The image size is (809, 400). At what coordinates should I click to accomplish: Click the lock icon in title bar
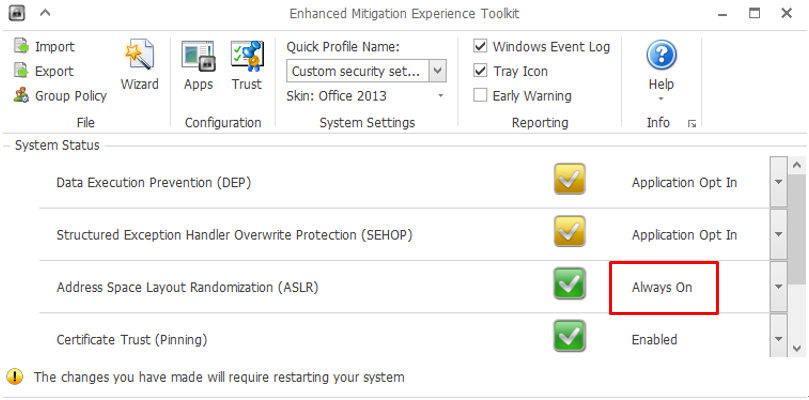(x=17, y=13)
